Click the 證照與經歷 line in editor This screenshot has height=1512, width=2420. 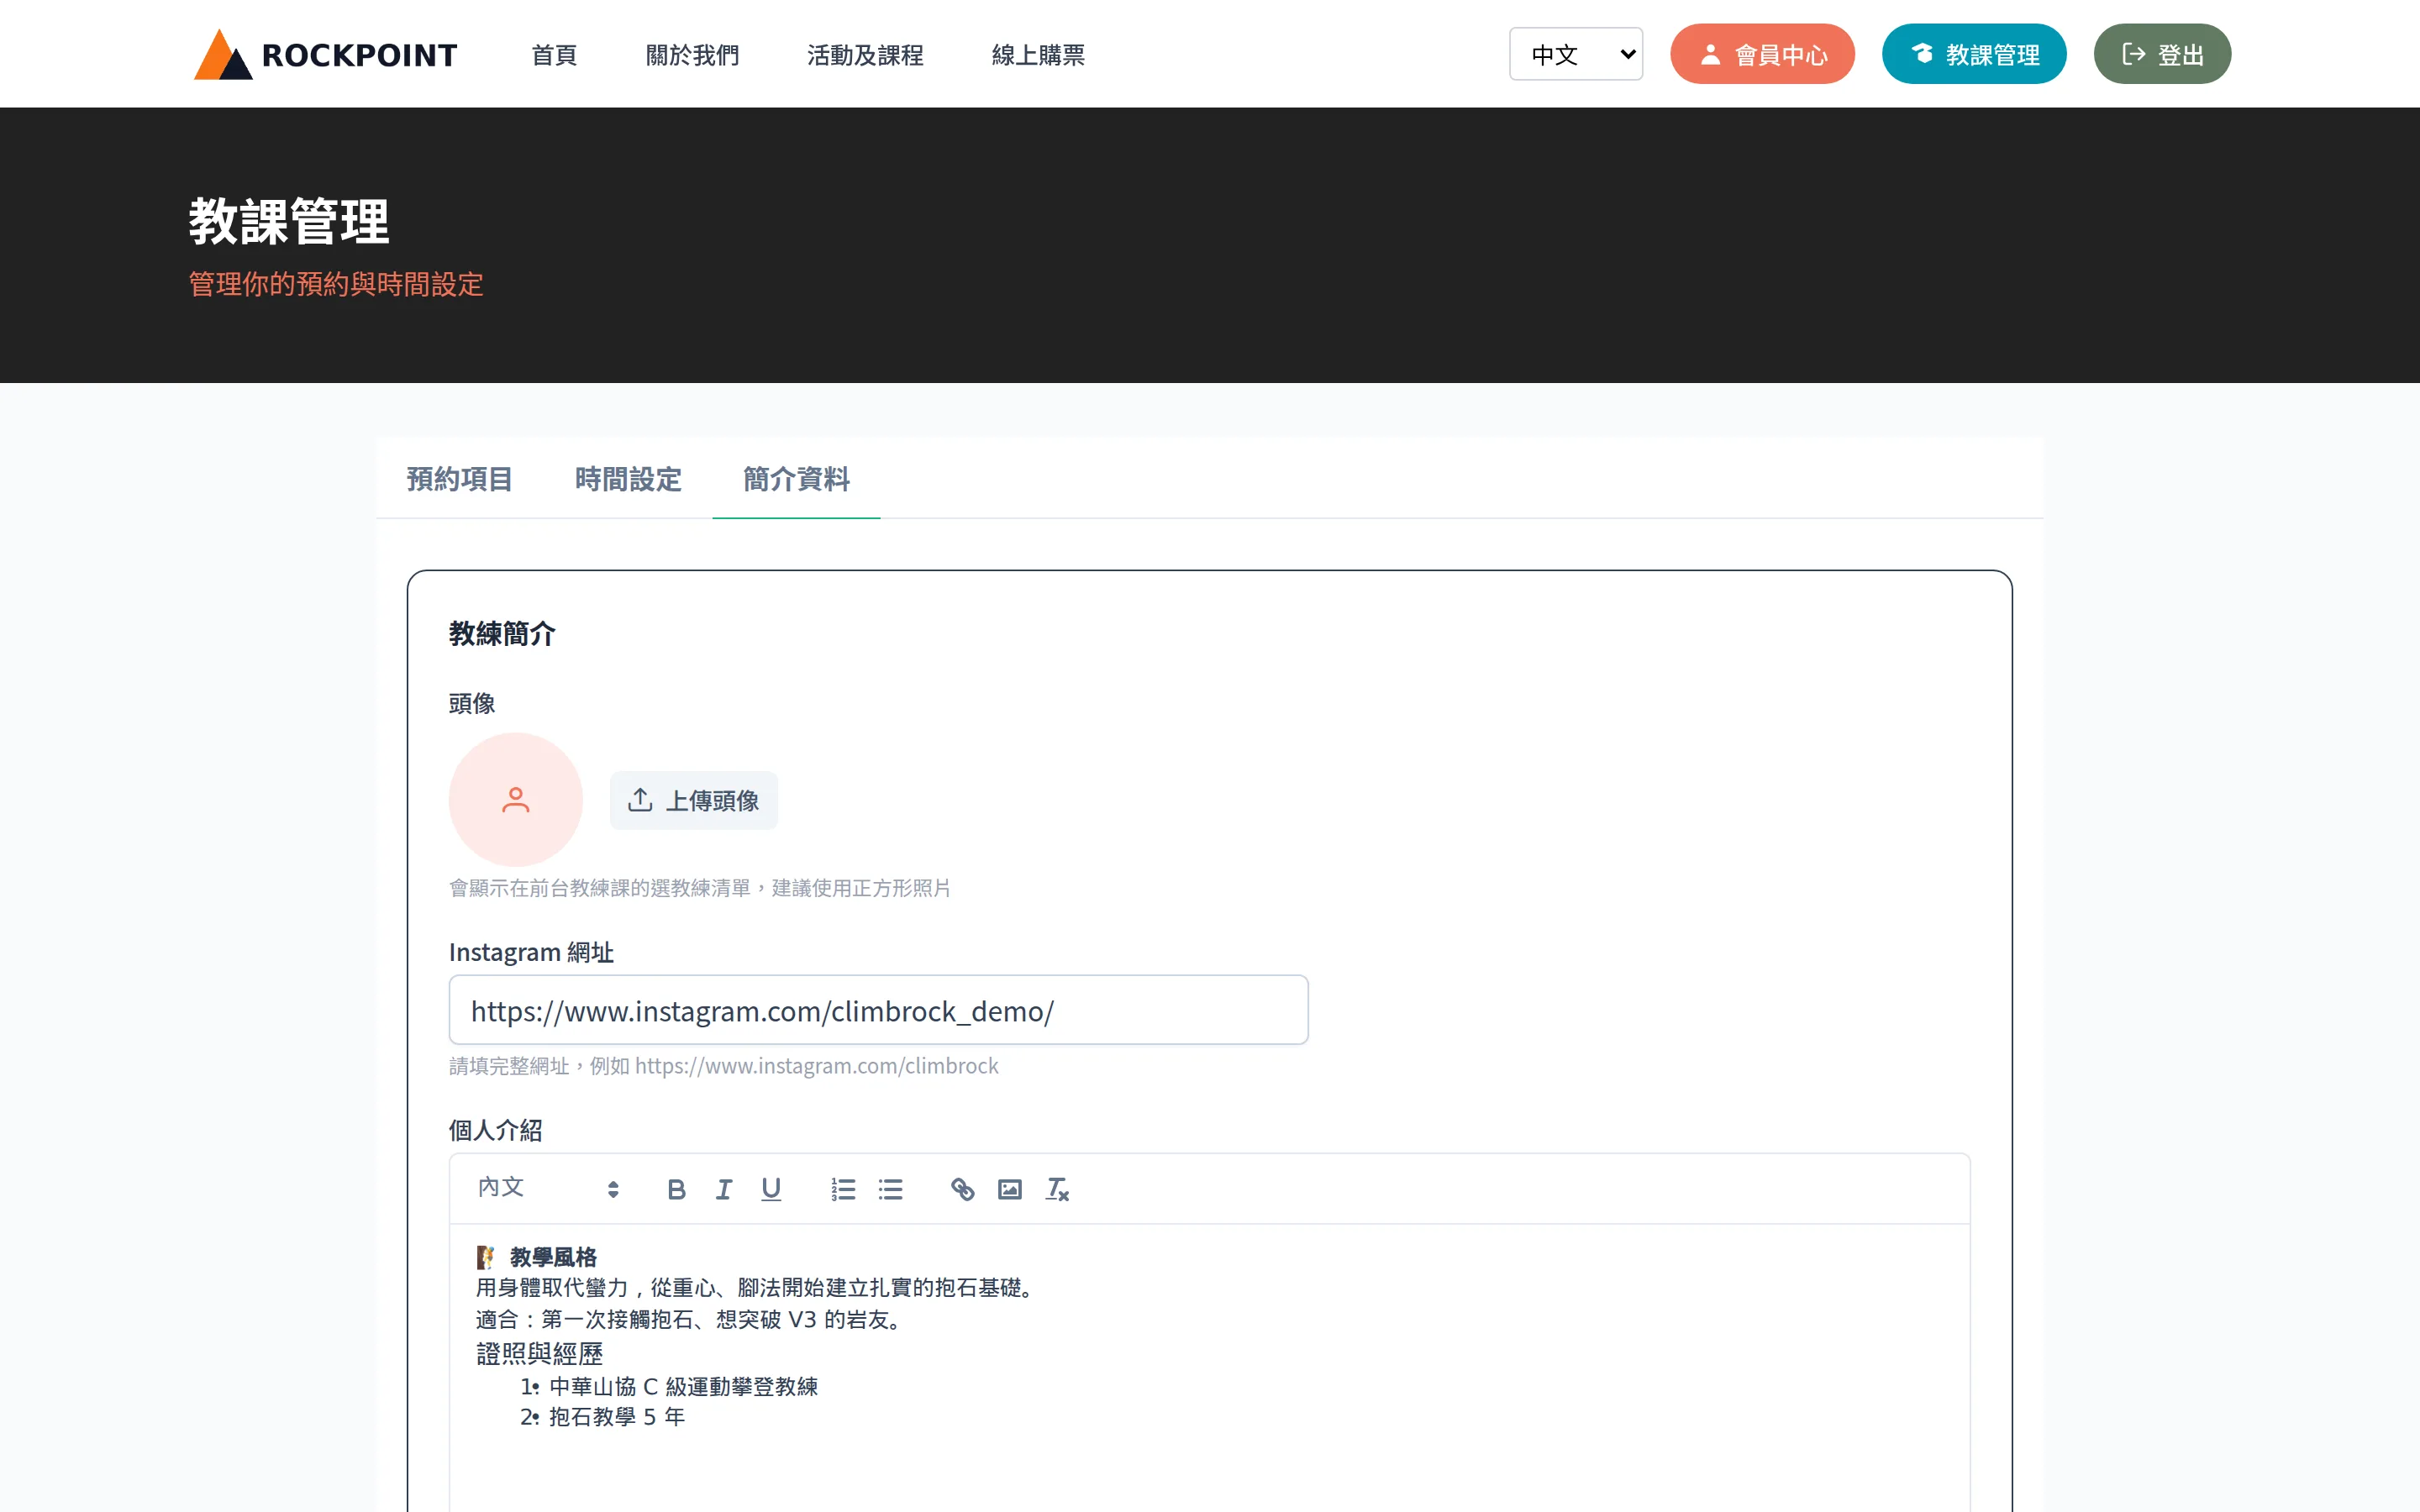540,1354
